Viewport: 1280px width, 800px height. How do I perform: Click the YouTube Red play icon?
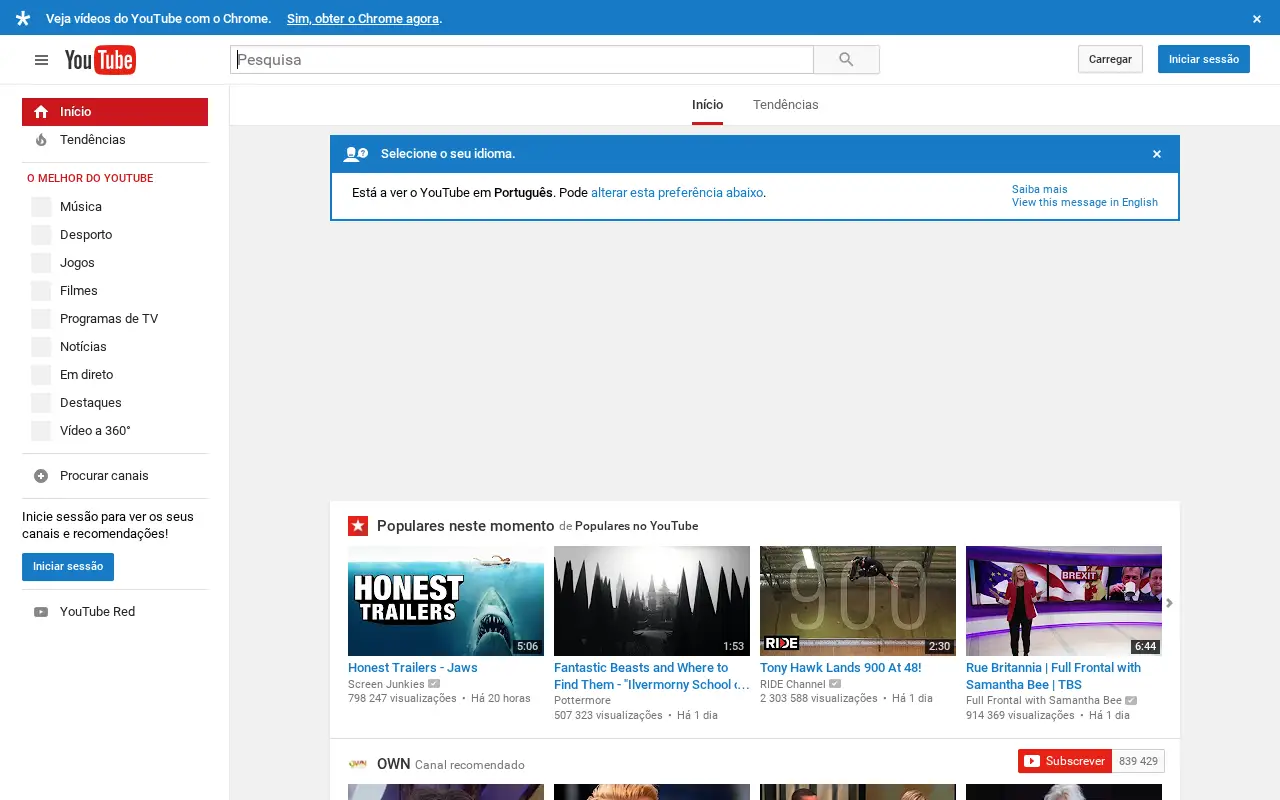click(x=41, y=612)
